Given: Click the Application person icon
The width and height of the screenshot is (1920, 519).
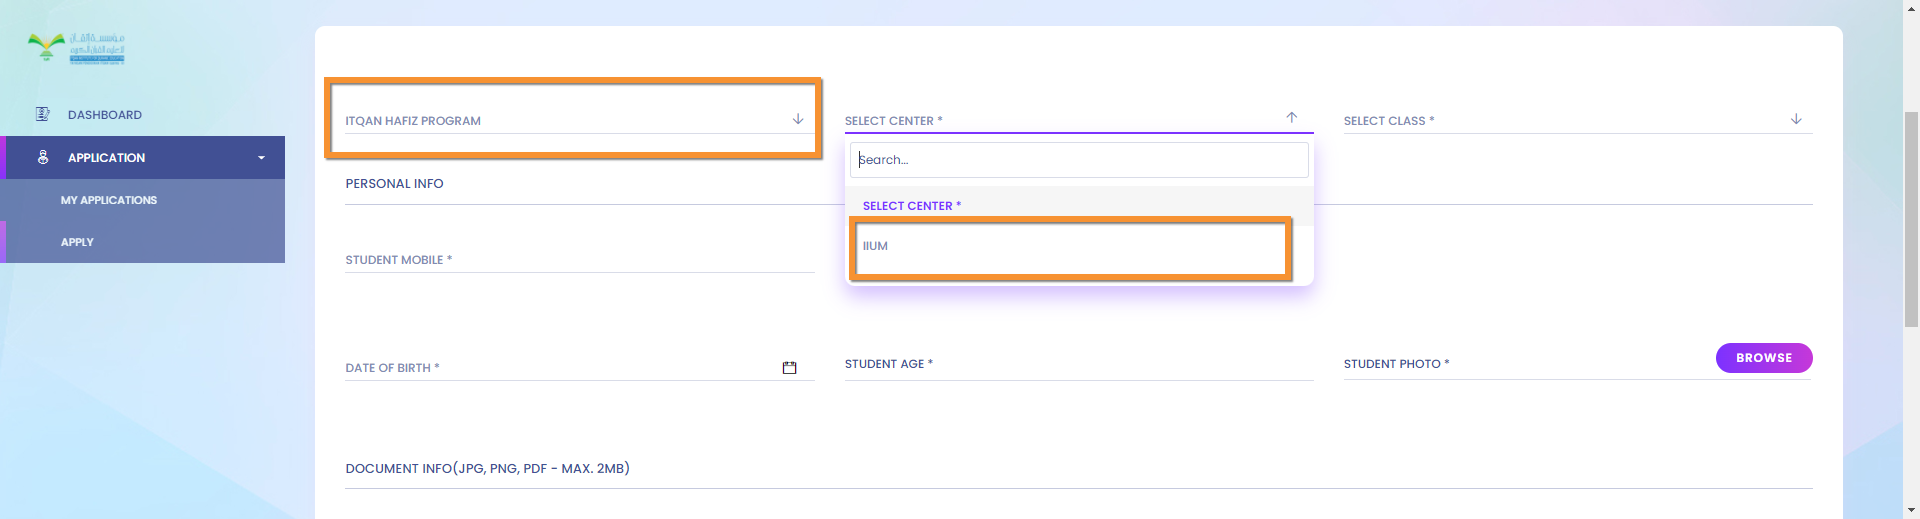Looking at the screenshot, I should pos(43,157).
